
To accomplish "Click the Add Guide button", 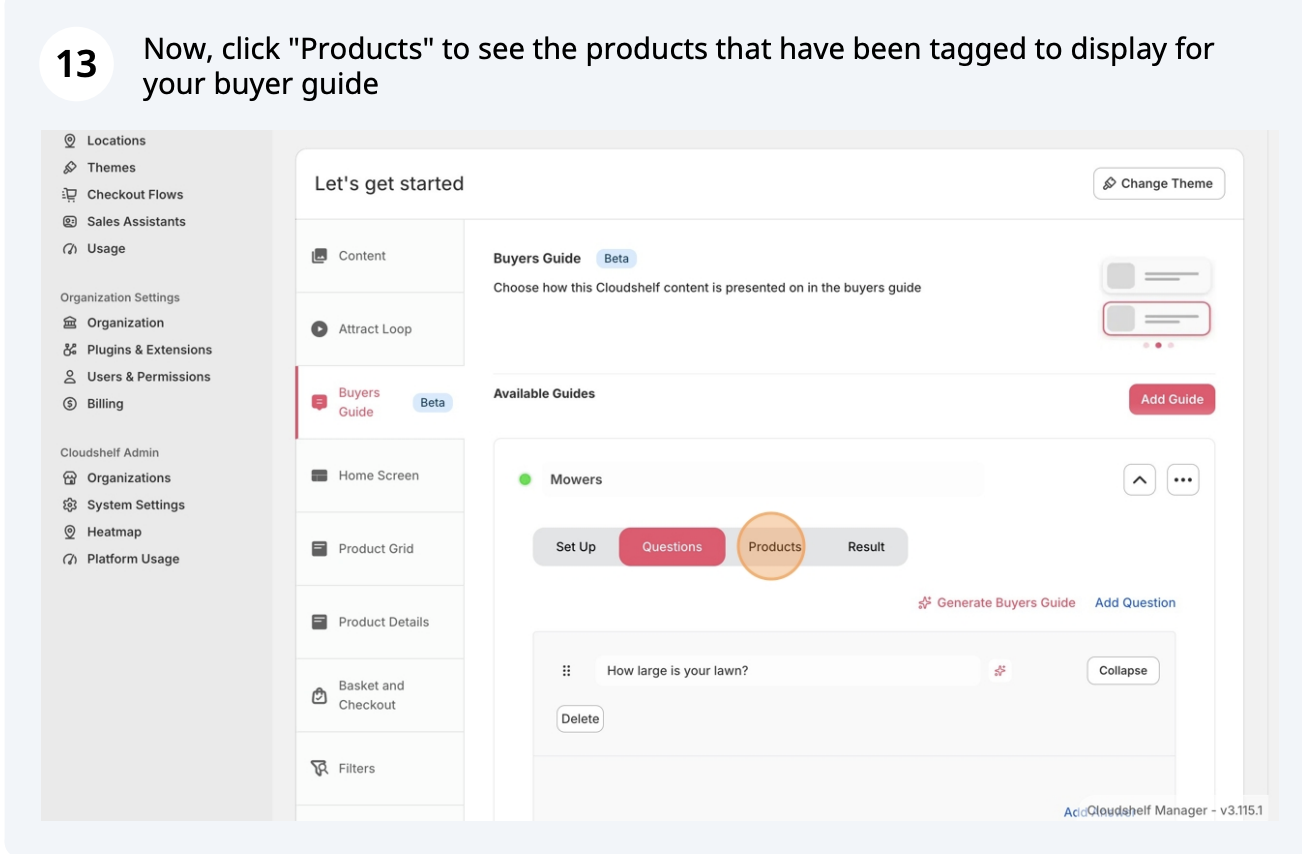I will tap(1171, 399).
